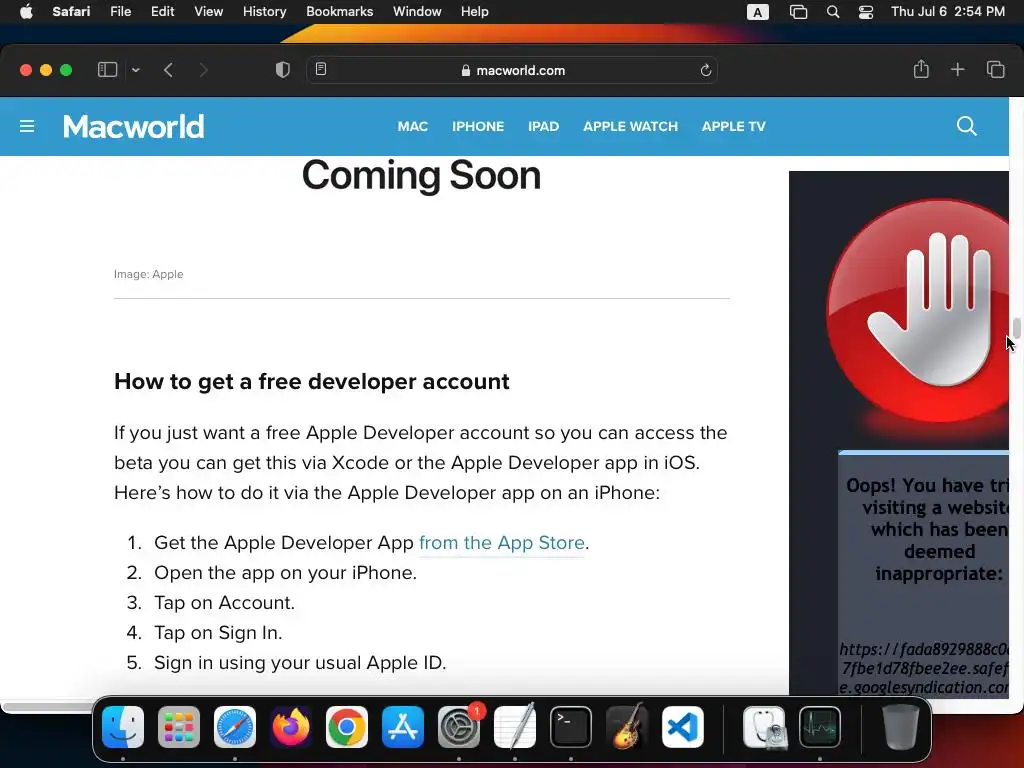
Task: Click the 'Tap on Sign In.' list step
Action: point(218,633)
